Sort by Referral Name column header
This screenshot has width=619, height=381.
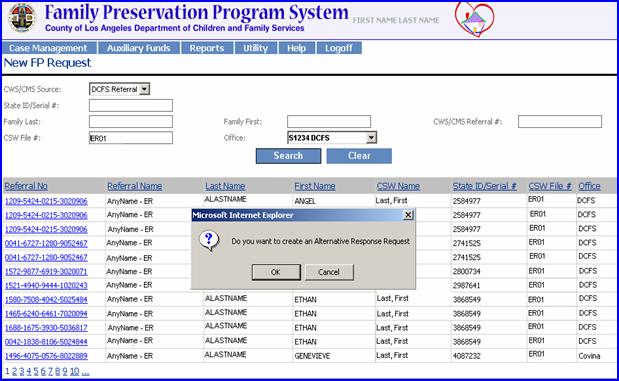tap(135, 186)
